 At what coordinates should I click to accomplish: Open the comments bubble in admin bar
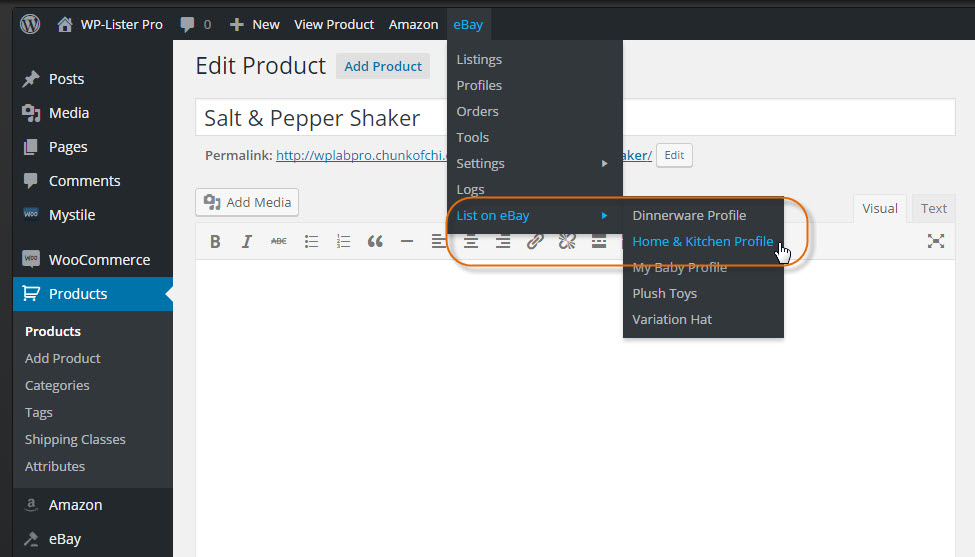pos(187,24)
